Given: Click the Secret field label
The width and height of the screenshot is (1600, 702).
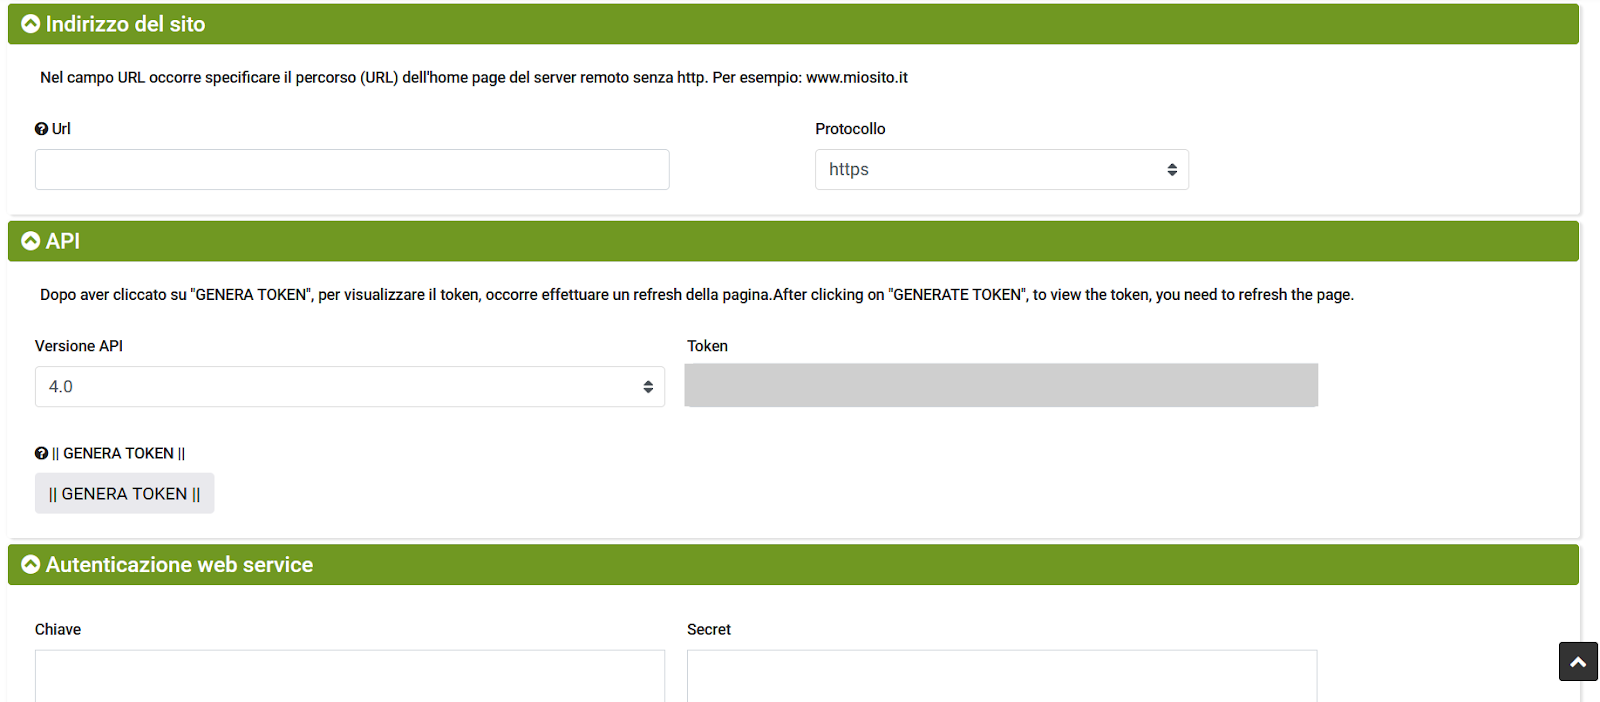Looking at the screenshot, I should [708, 630].
